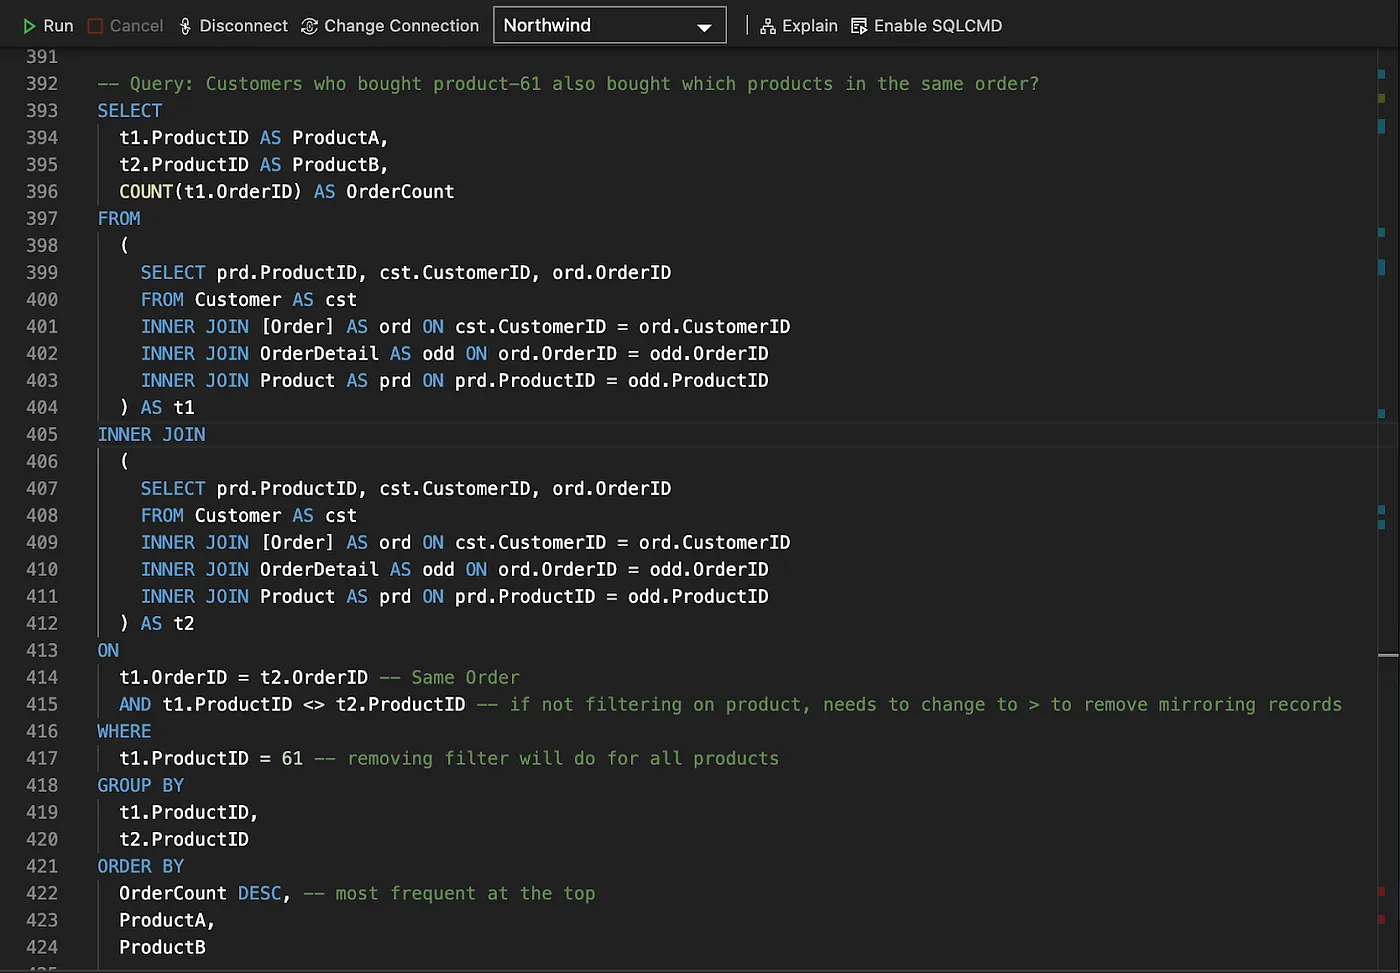Viewport: 1400px width, 973px height.
Task: Click the FROM keyword on line 397
Action: (x=119, y=219)
